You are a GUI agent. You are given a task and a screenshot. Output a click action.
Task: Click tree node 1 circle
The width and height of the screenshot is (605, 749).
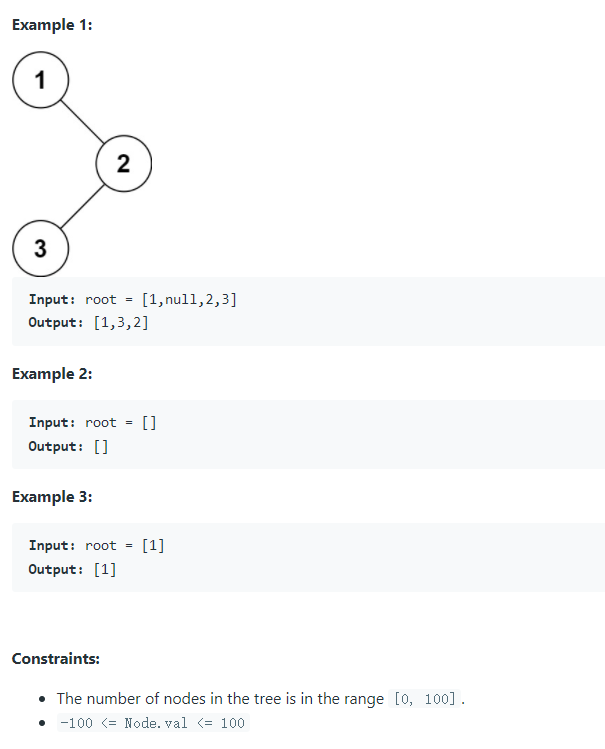tap(41, 80)
